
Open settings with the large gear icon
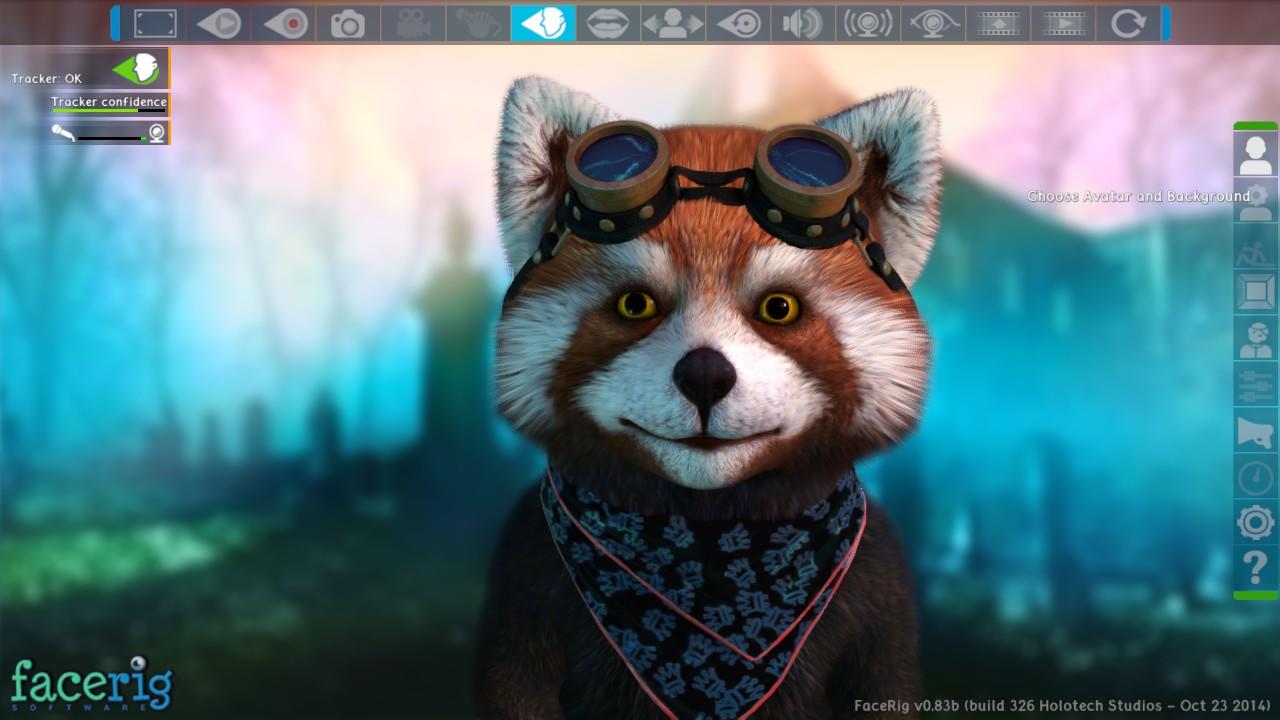tap(1255, 523)
